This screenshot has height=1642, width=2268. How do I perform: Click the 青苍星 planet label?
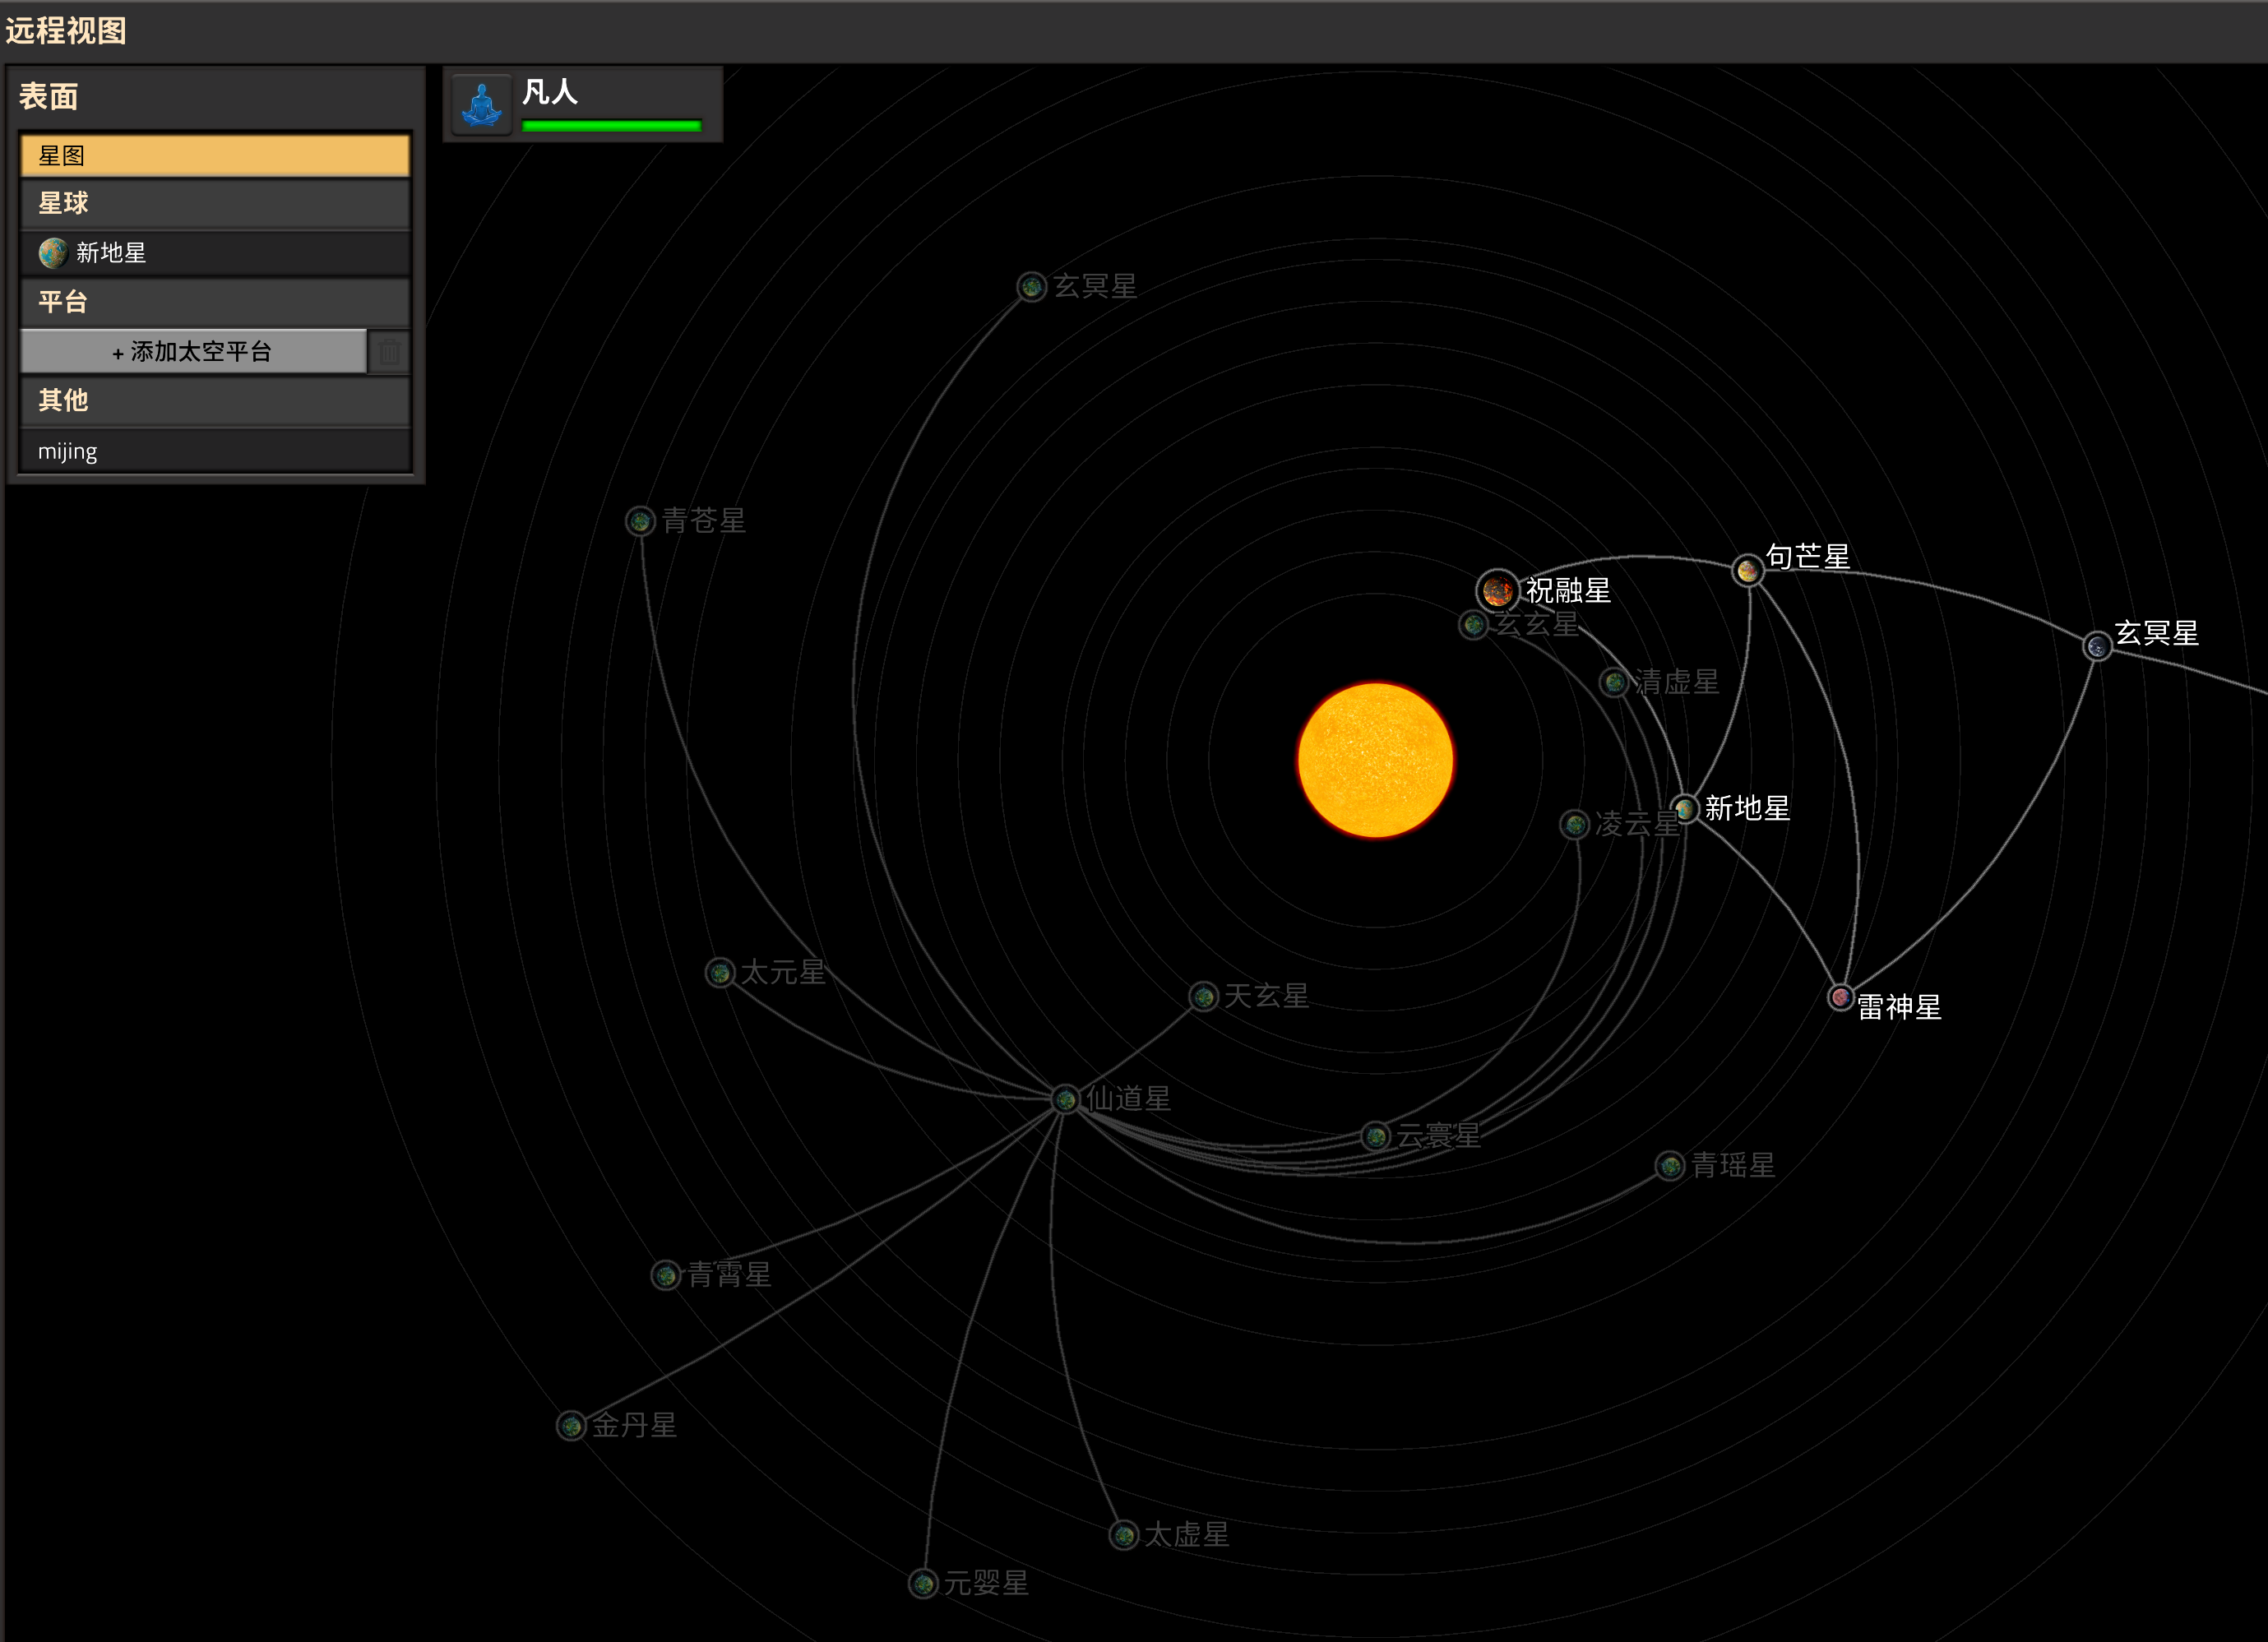pyautogui.click(x=703, y=521)
